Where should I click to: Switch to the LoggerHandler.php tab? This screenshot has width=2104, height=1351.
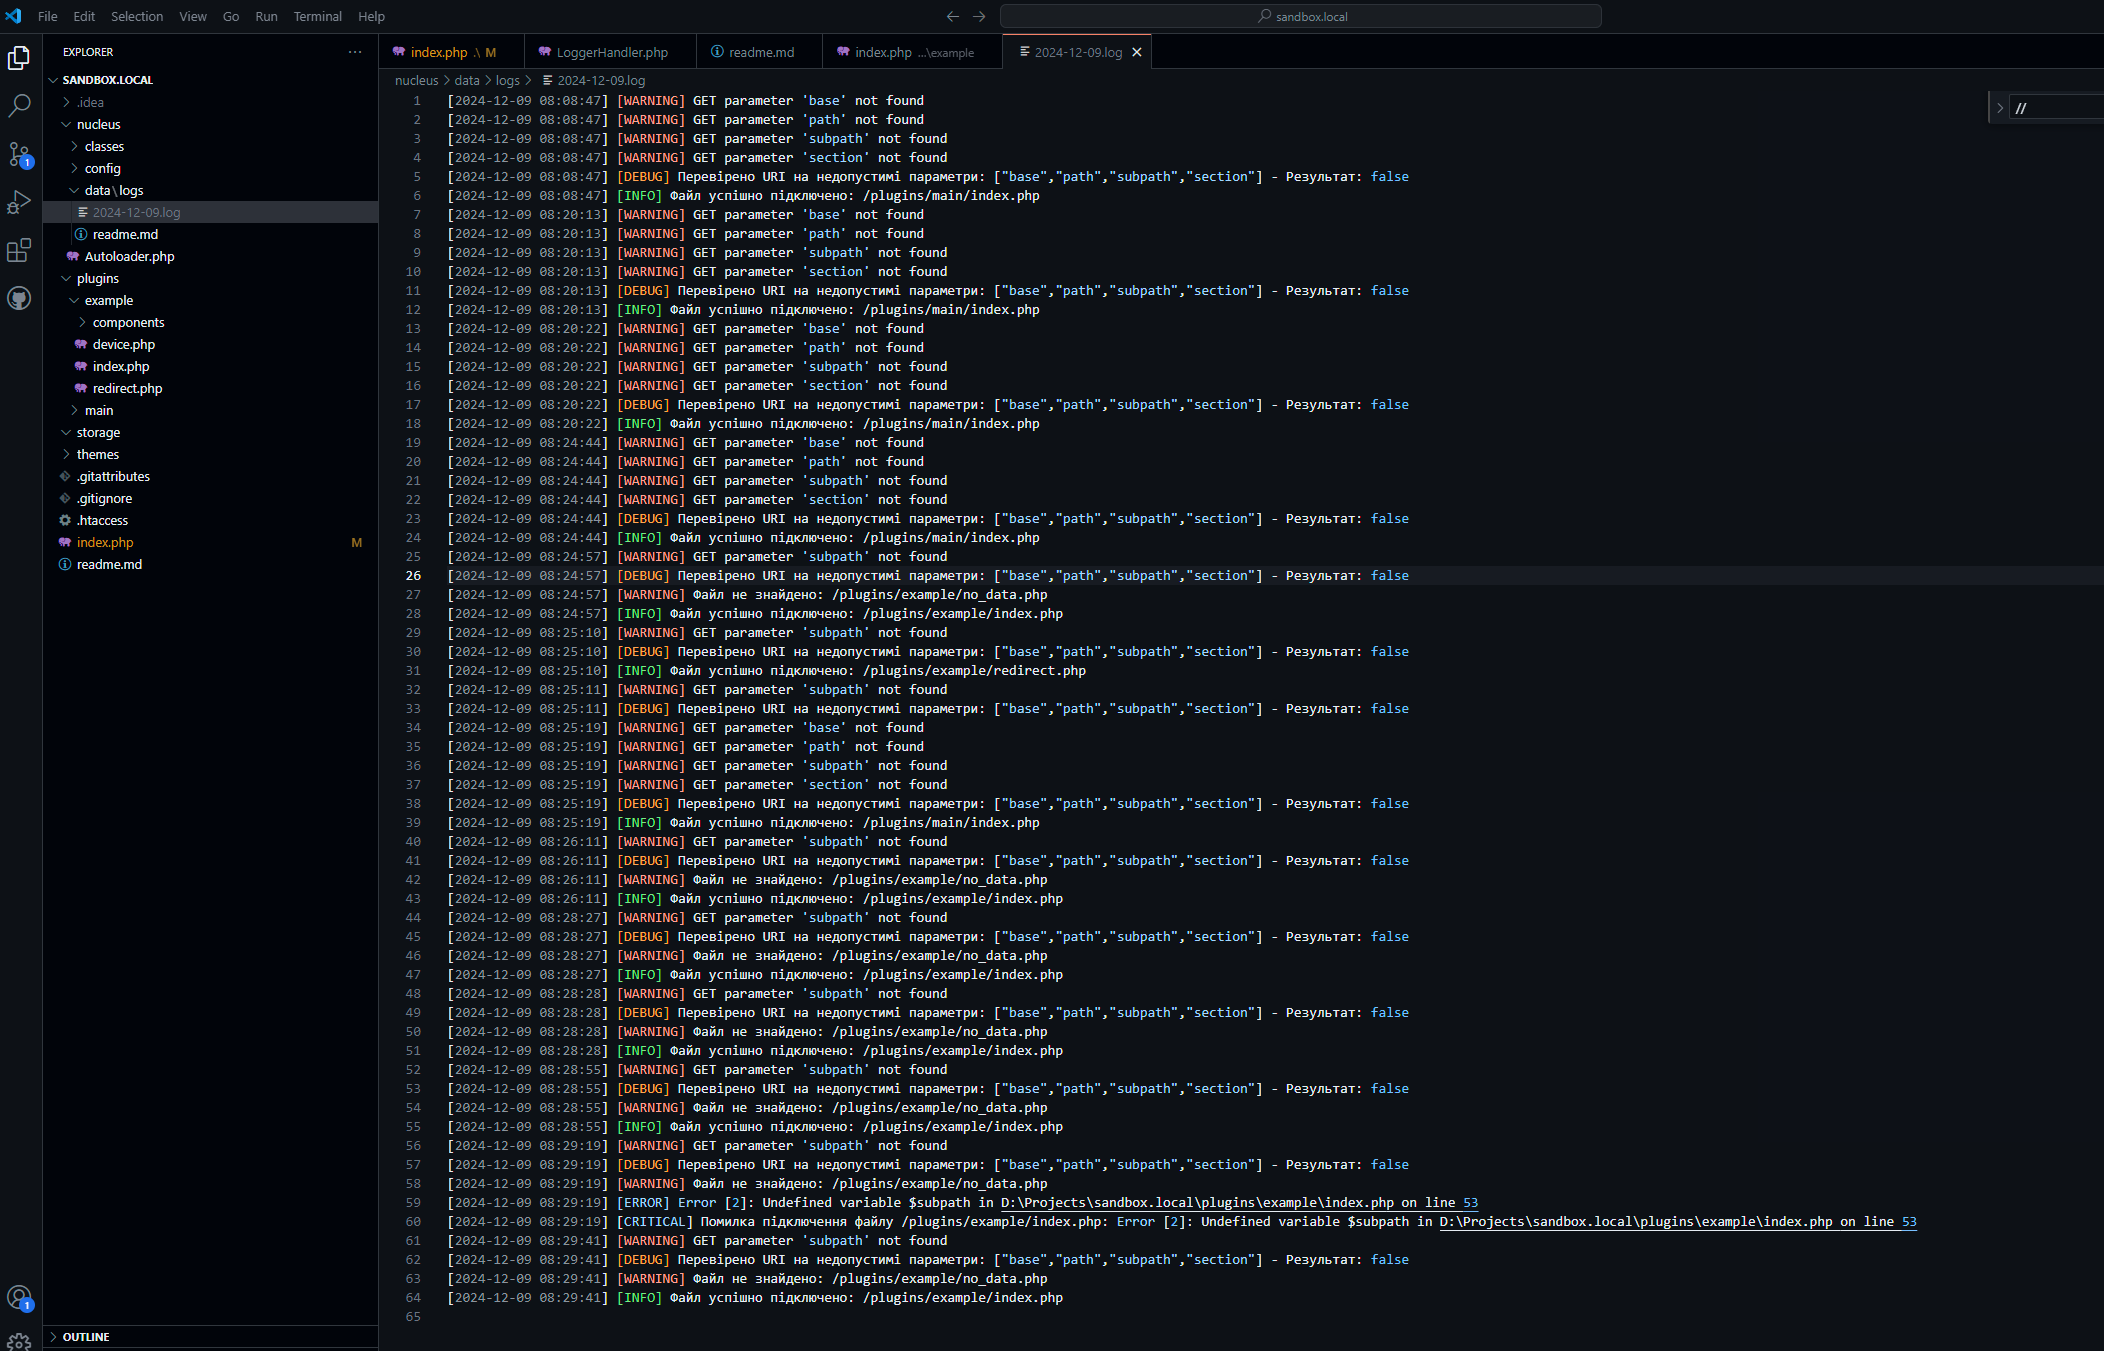click(611, 52)
